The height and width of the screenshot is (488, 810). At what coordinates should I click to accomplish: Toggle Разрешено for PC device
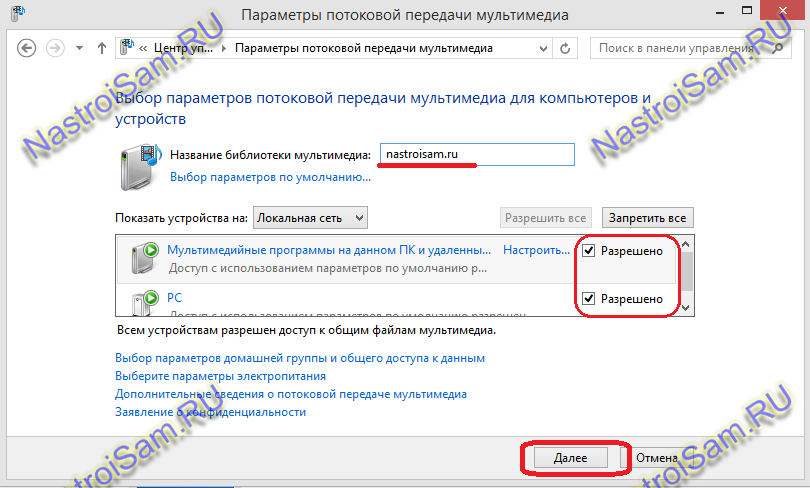click(x=588, y=298)
